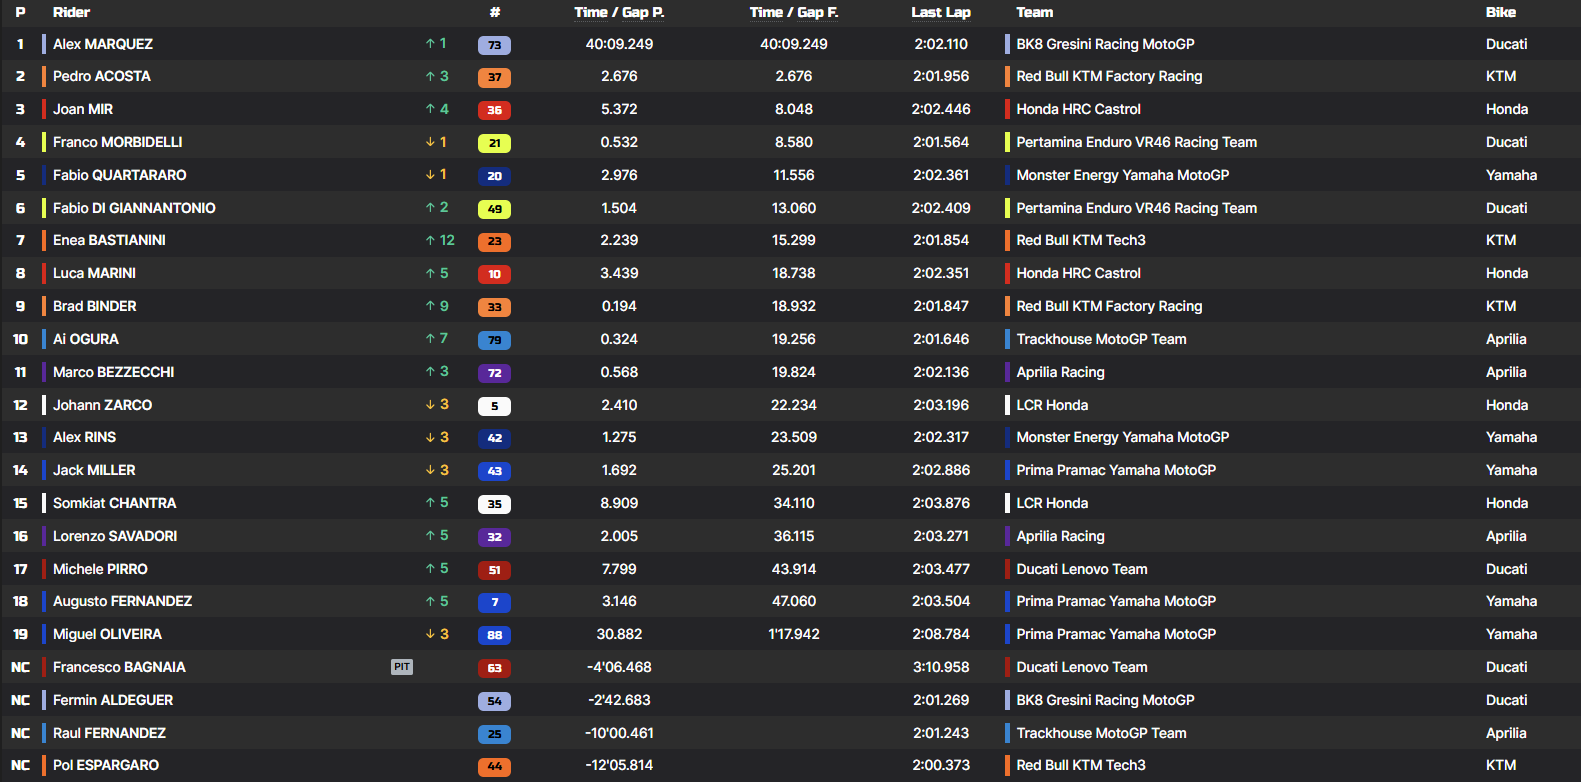This screenshot has height=782, width=1581.
Task: Click the orange number 44 badge
Action: tap(494, 767)
